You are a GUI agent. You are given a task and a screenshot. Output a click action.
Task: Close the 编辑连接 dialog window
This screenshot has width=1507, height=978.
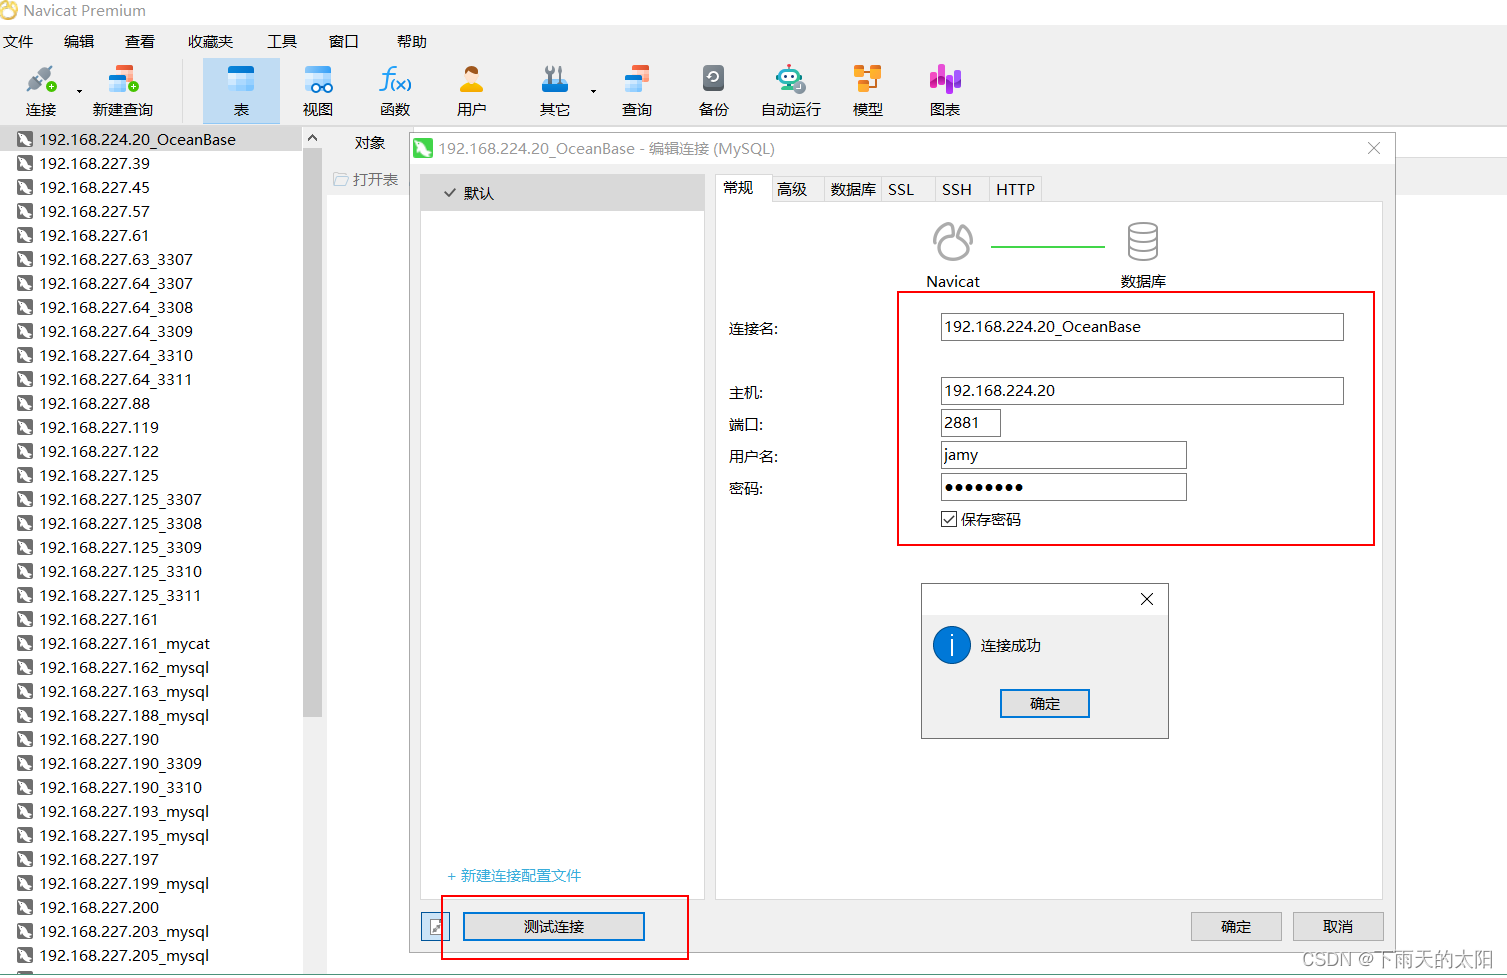[x=1374, y=148]
